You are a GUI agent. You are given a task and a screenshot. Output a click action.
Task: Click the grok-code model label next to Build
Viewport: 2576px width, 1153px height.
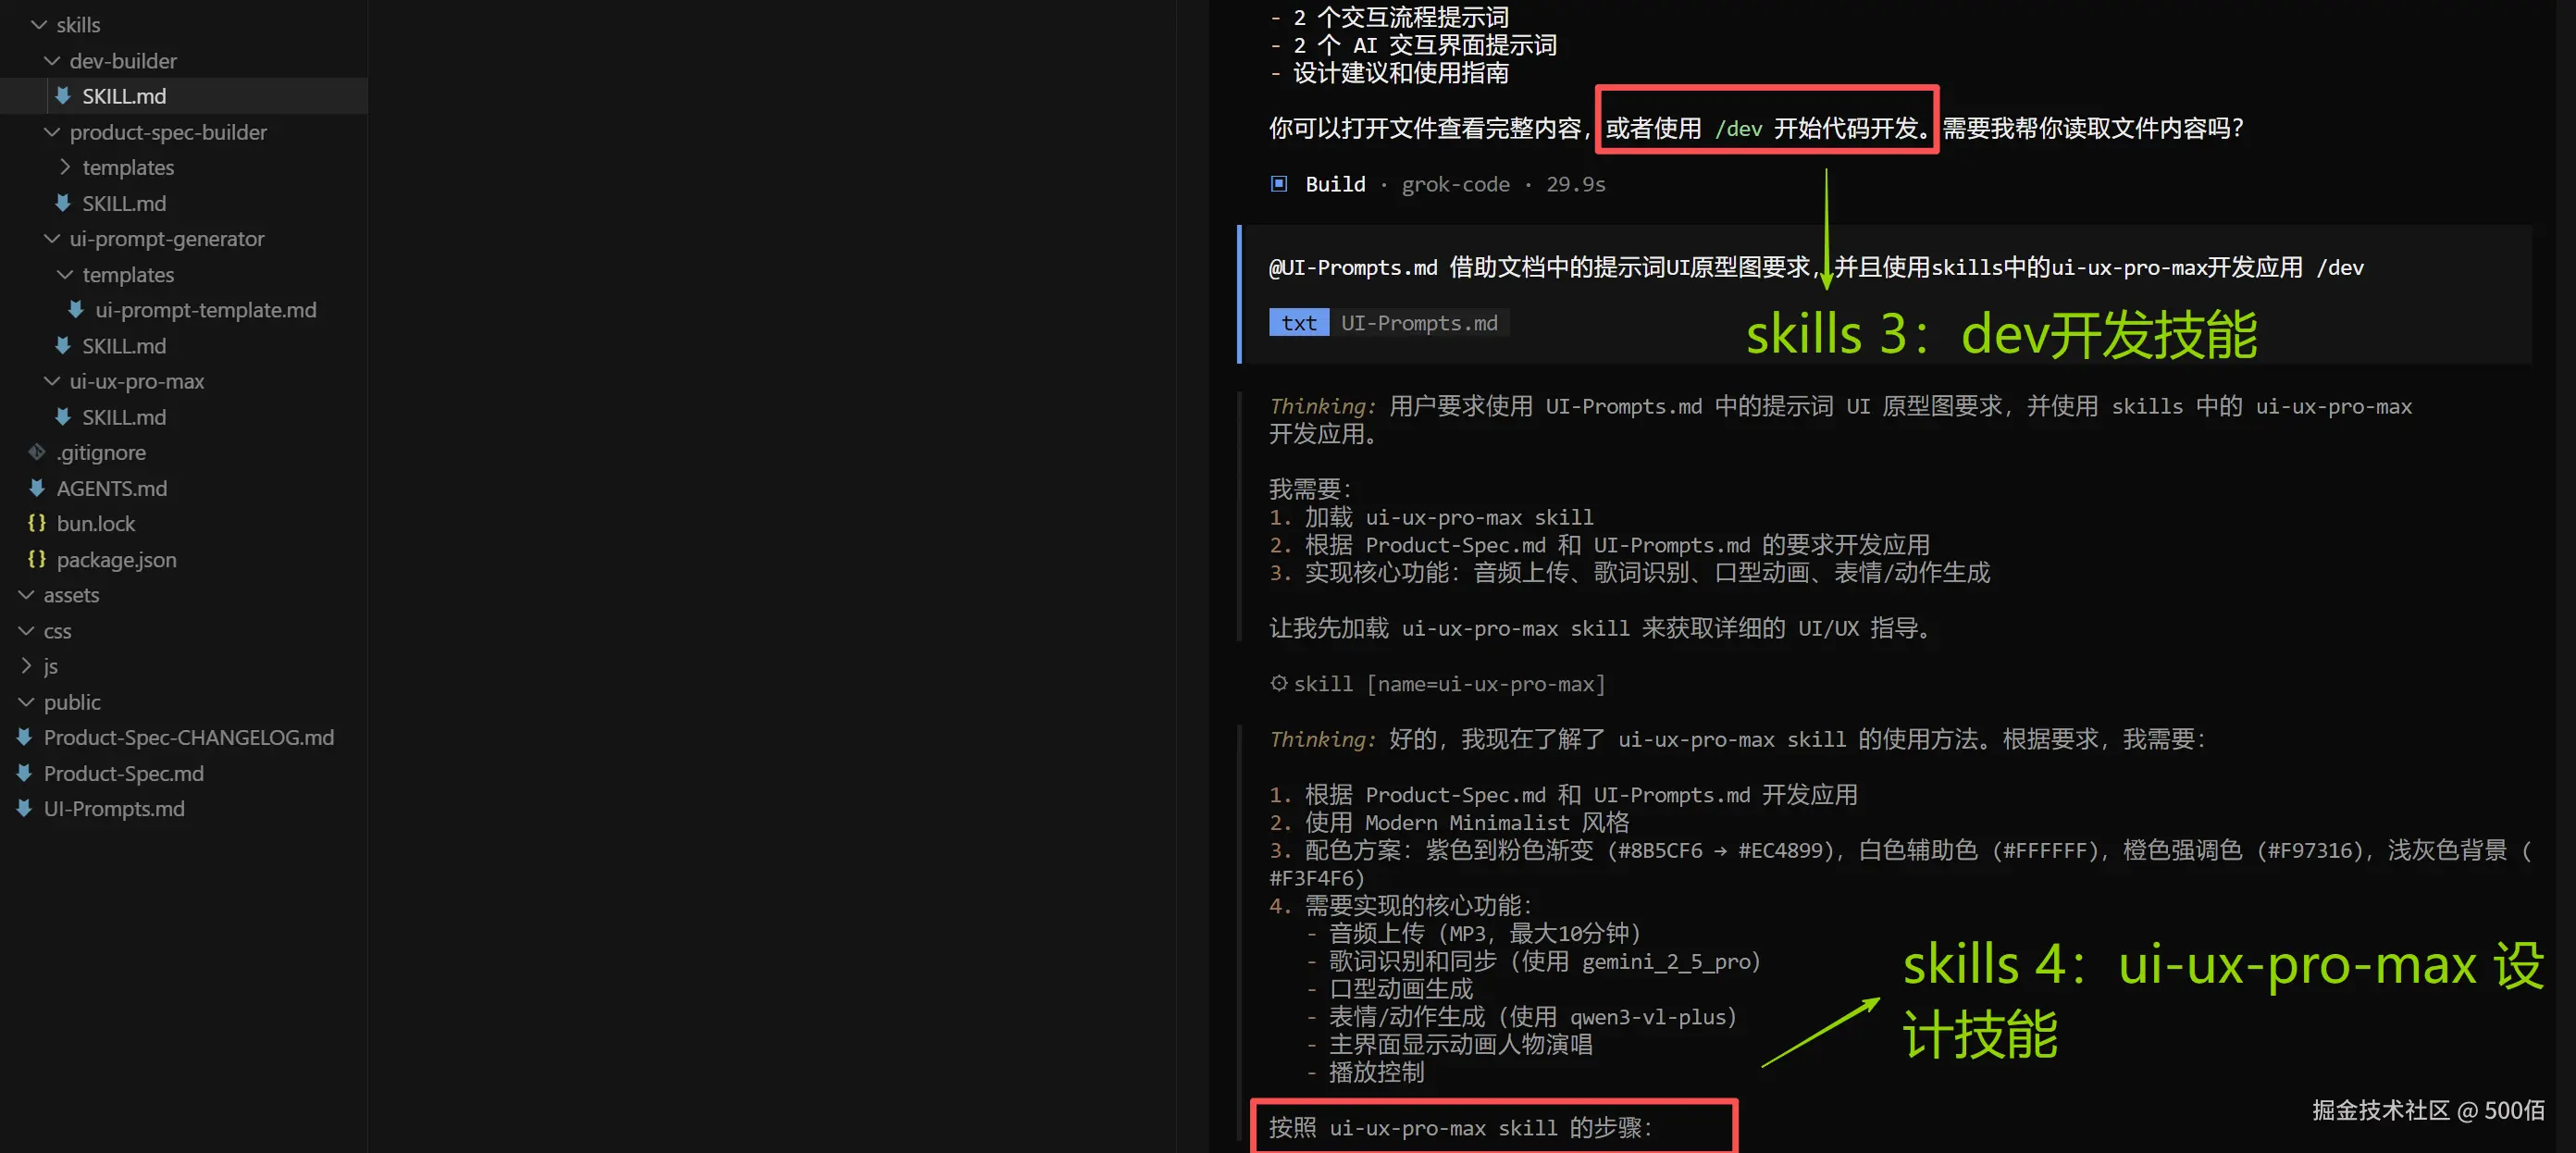click(1455, 184)
